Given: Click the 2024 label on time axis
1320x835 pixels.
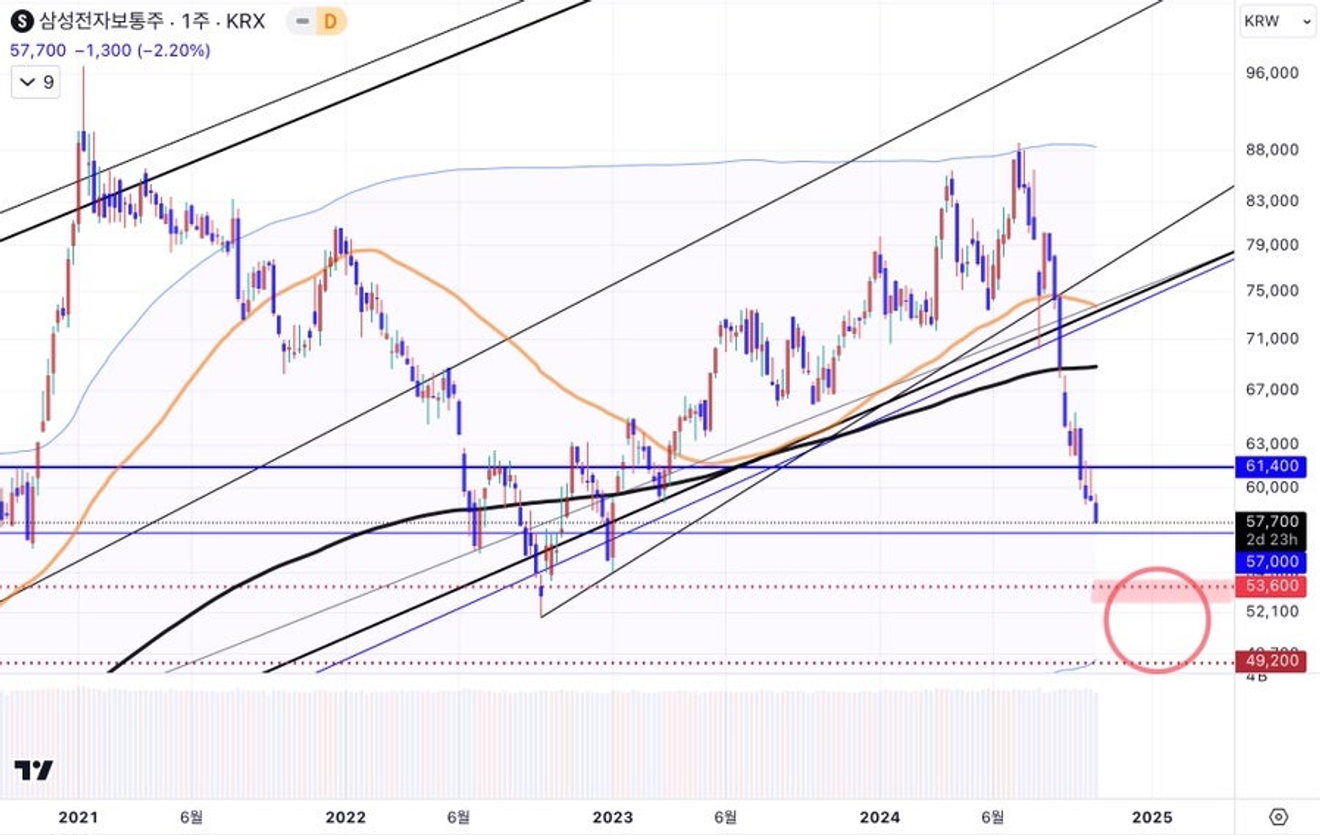Looking at the screenshot, I should (881, 816).
